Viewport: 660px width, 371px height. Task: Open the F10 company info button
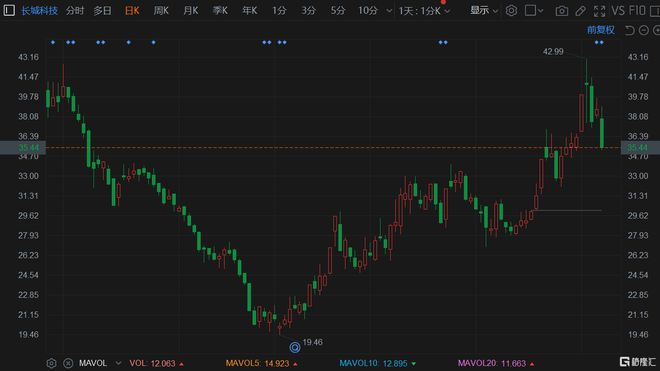[637, 11]
